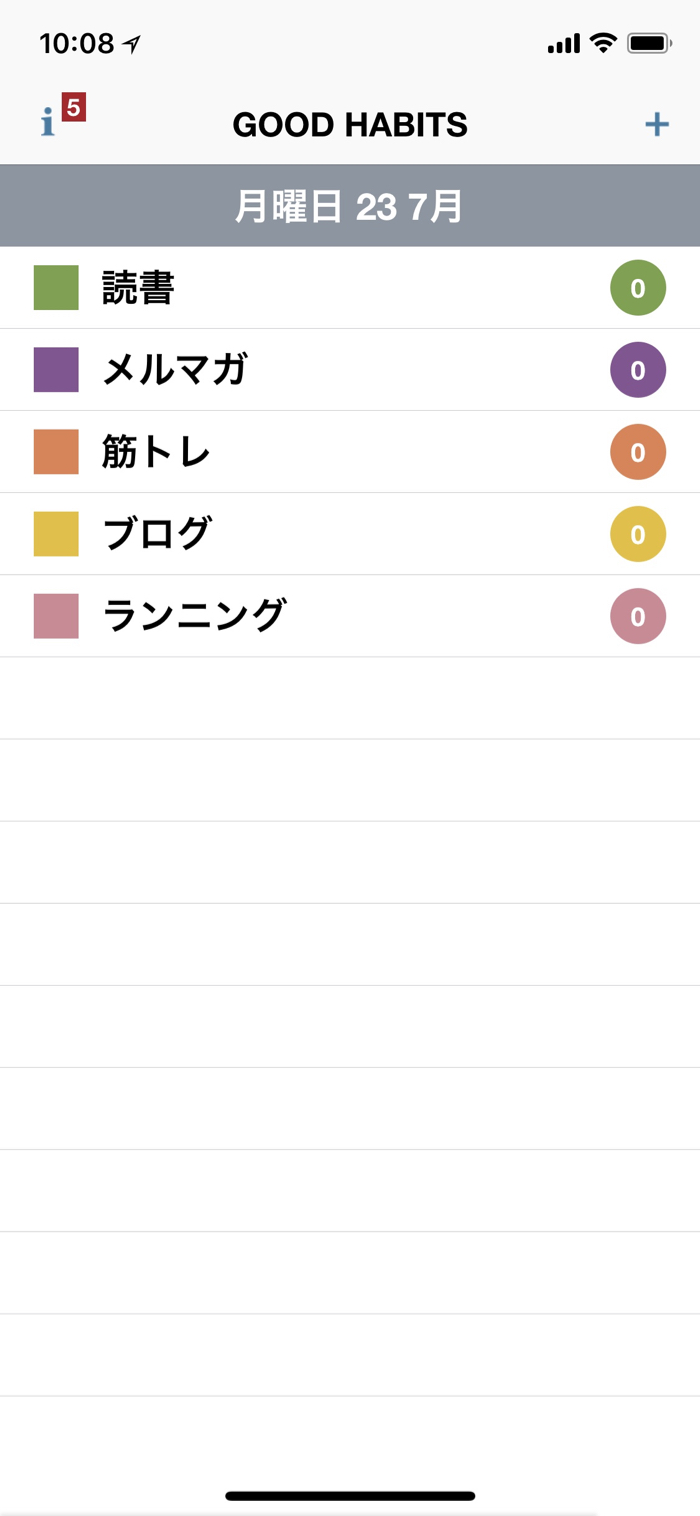
Task: Tap the purple counter circle for メルマガ
Action: pos(638,370)
